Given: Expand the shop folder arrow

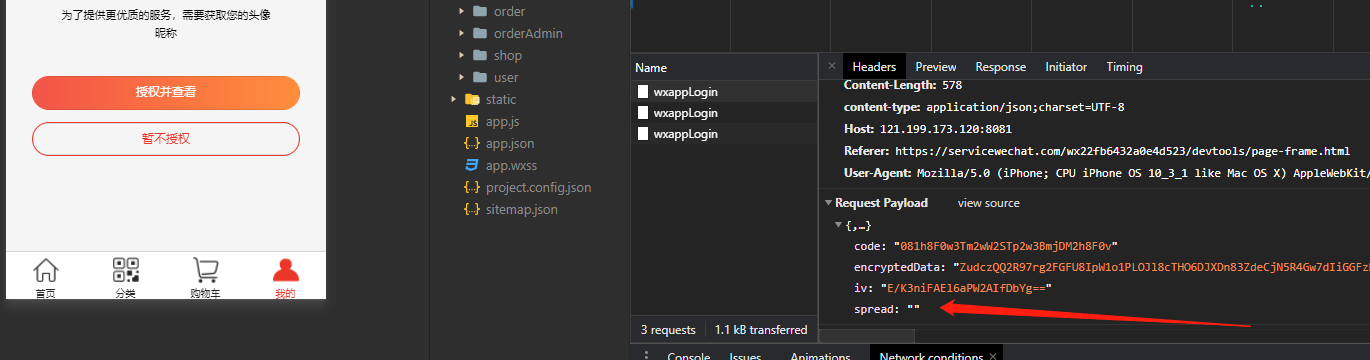Looking at the screenshot, I should point(461,55).
